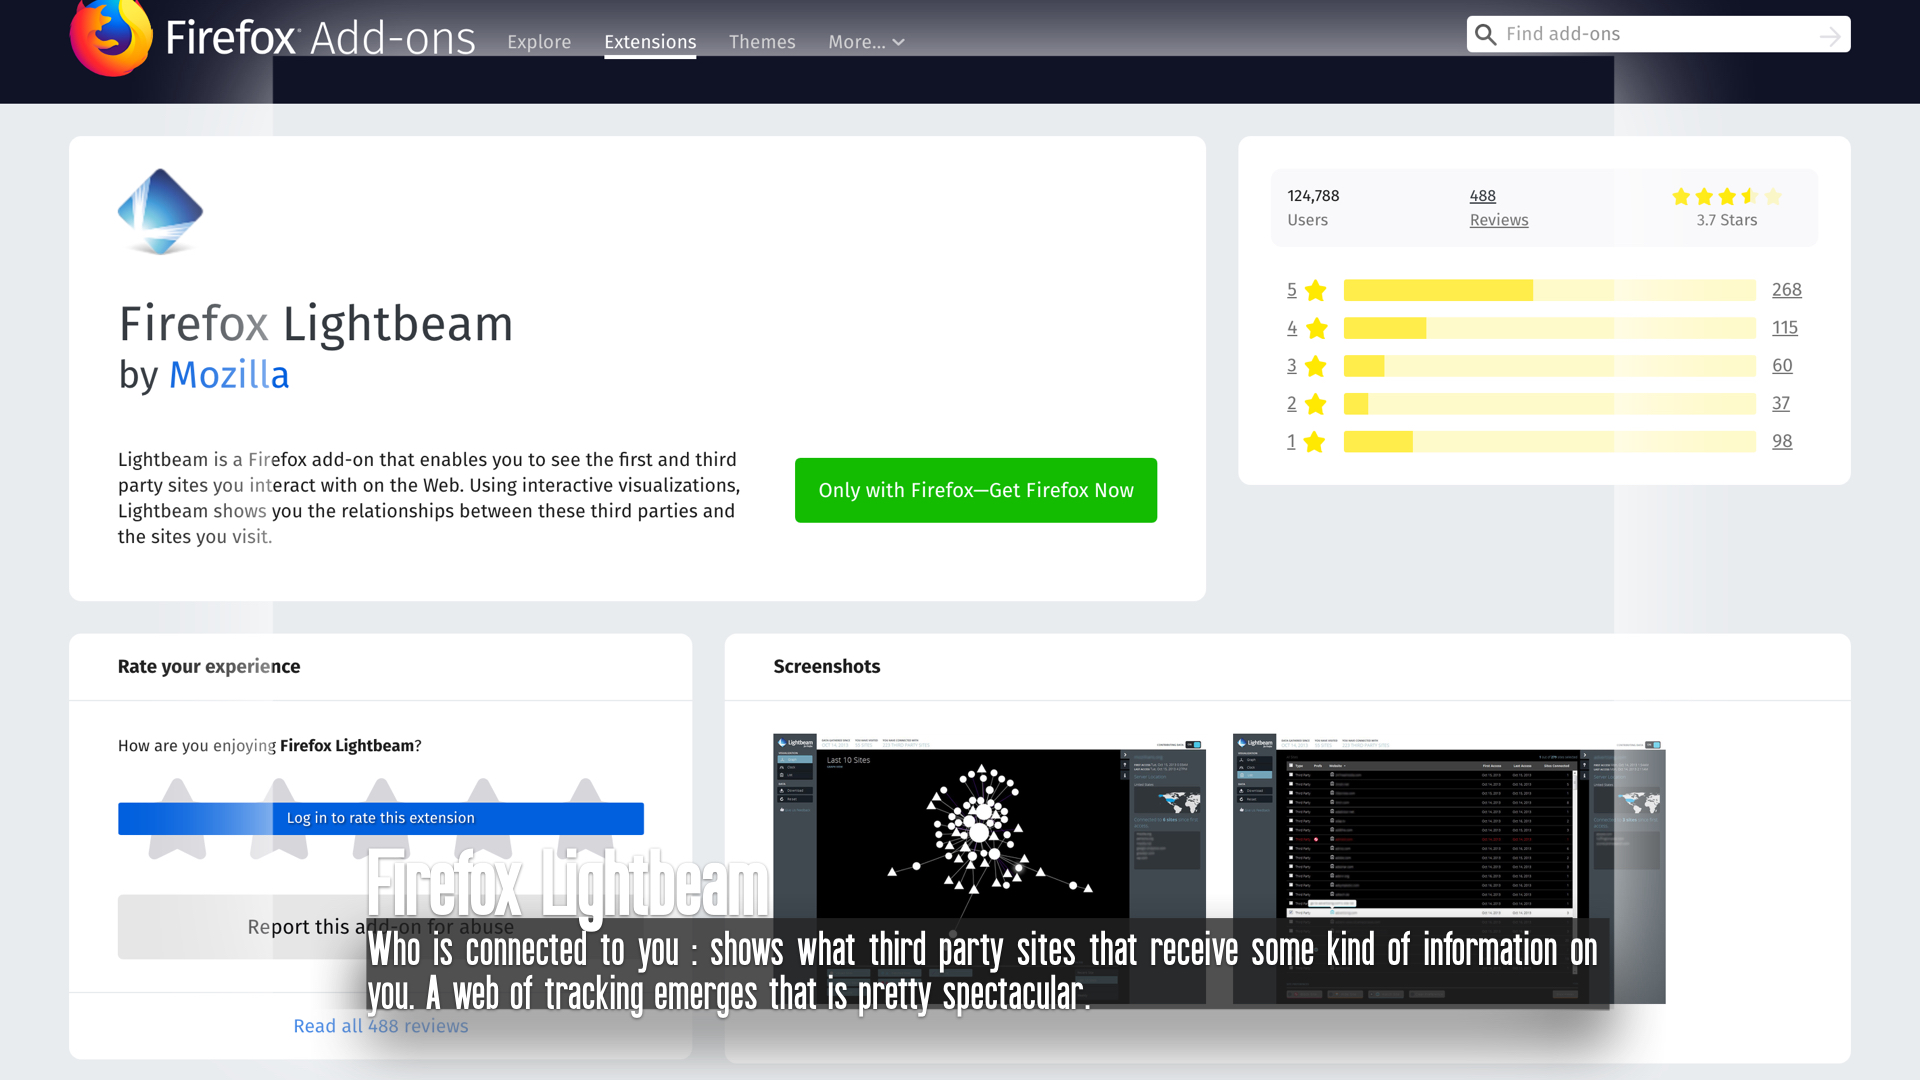
Task: Click the 4-star rating bar
Action: pyautogui.click(x=1550, y=328)
